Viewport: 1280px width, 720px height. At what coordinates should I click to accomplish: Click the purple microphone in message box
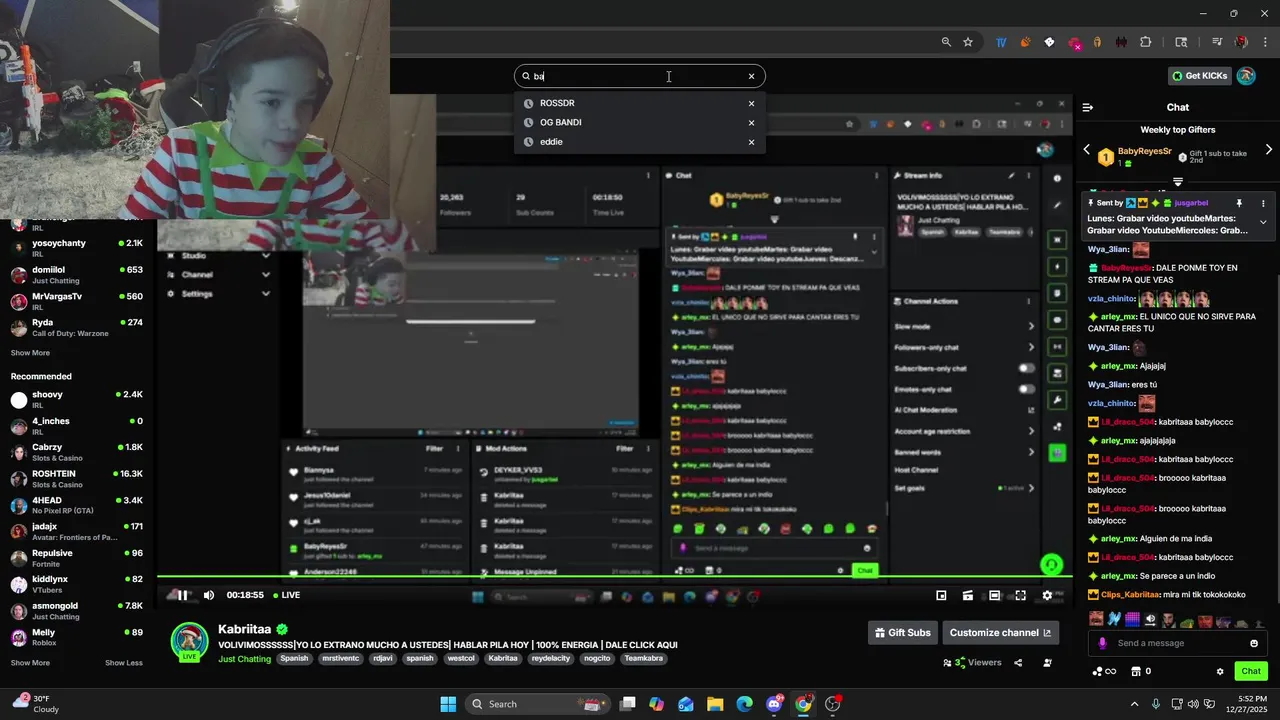pyautogui.click(x=1102, y=643)
